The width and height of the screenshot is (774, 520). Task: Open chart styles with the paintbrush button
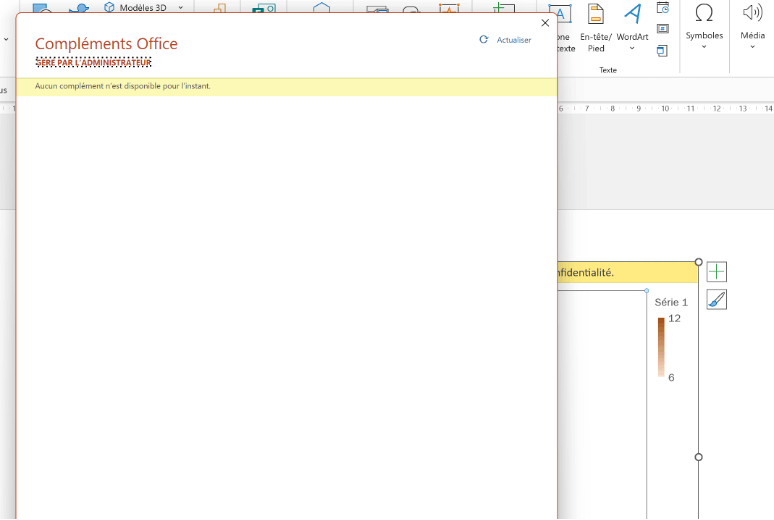pos(717,299)
